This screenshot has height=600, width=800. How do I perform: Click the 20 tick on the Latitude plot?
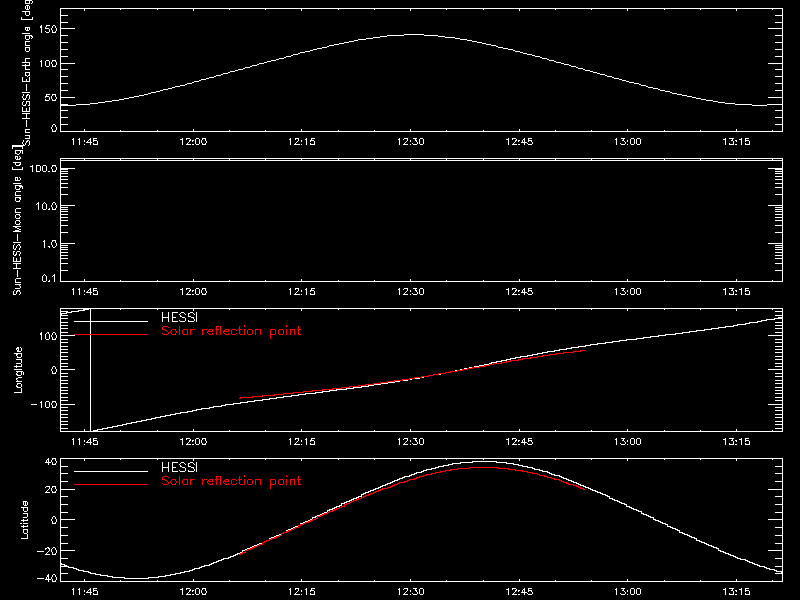pyautogui.click(x=51, y=490)
